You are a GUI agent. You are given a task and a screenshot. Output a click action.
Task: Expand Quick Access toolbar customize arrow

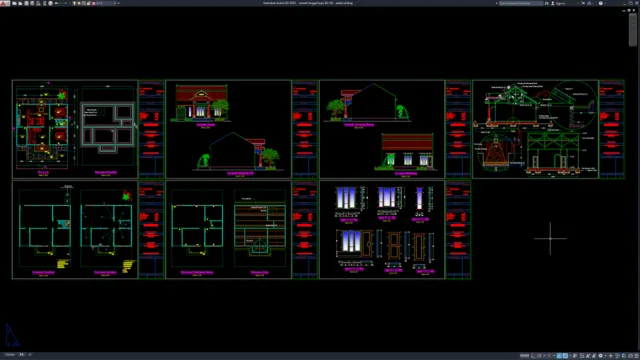[118, 3]
